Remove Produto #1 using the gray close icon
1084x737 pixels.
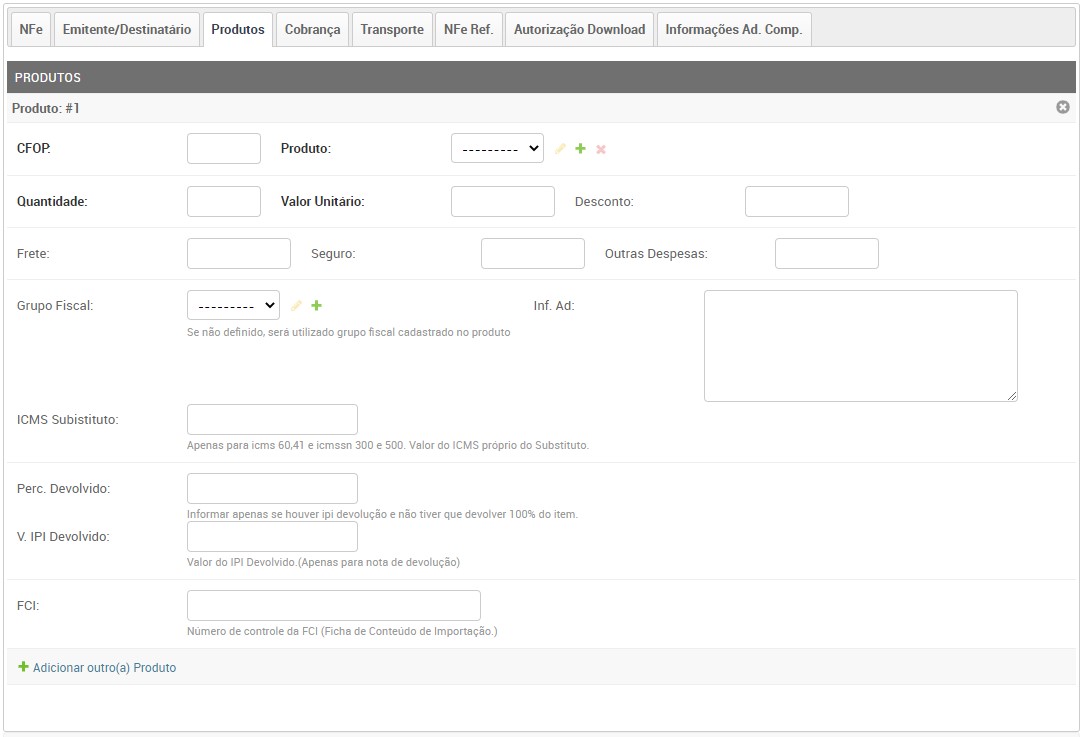[1063, 107]
